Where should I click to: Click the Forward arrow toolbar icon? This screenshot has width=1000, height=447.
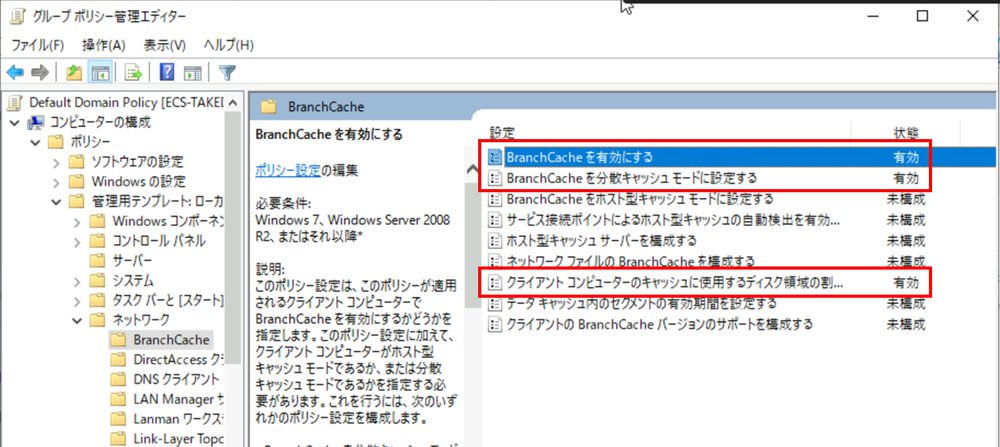[40, 73]
